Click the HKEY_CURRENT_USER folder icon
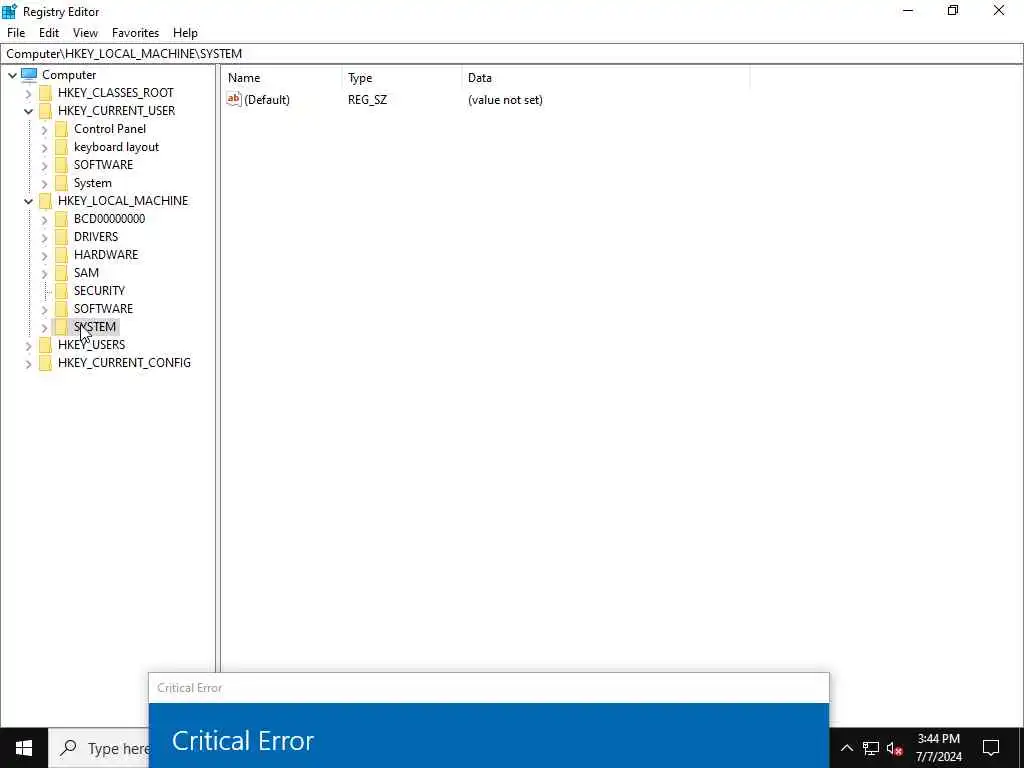Viewport: 1024px width, 768px height. [45, 110]
